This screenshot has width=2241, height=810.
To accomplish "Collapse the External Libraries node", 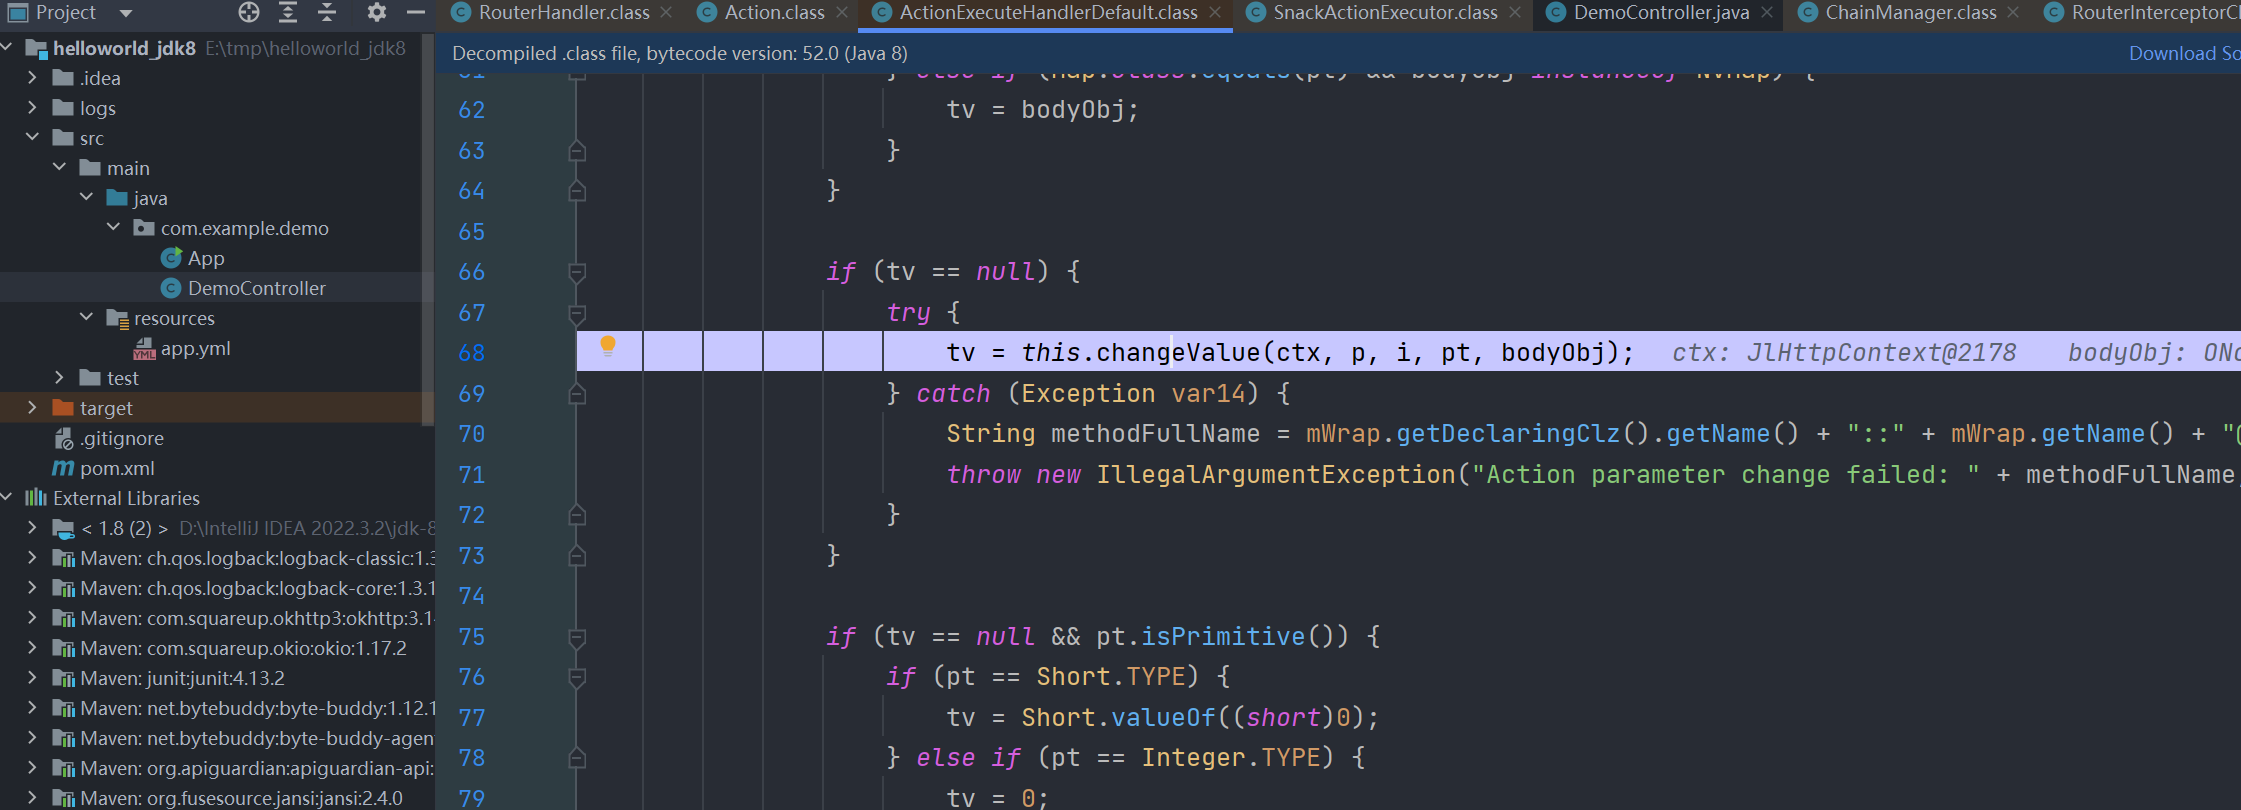I will [8, 498].
